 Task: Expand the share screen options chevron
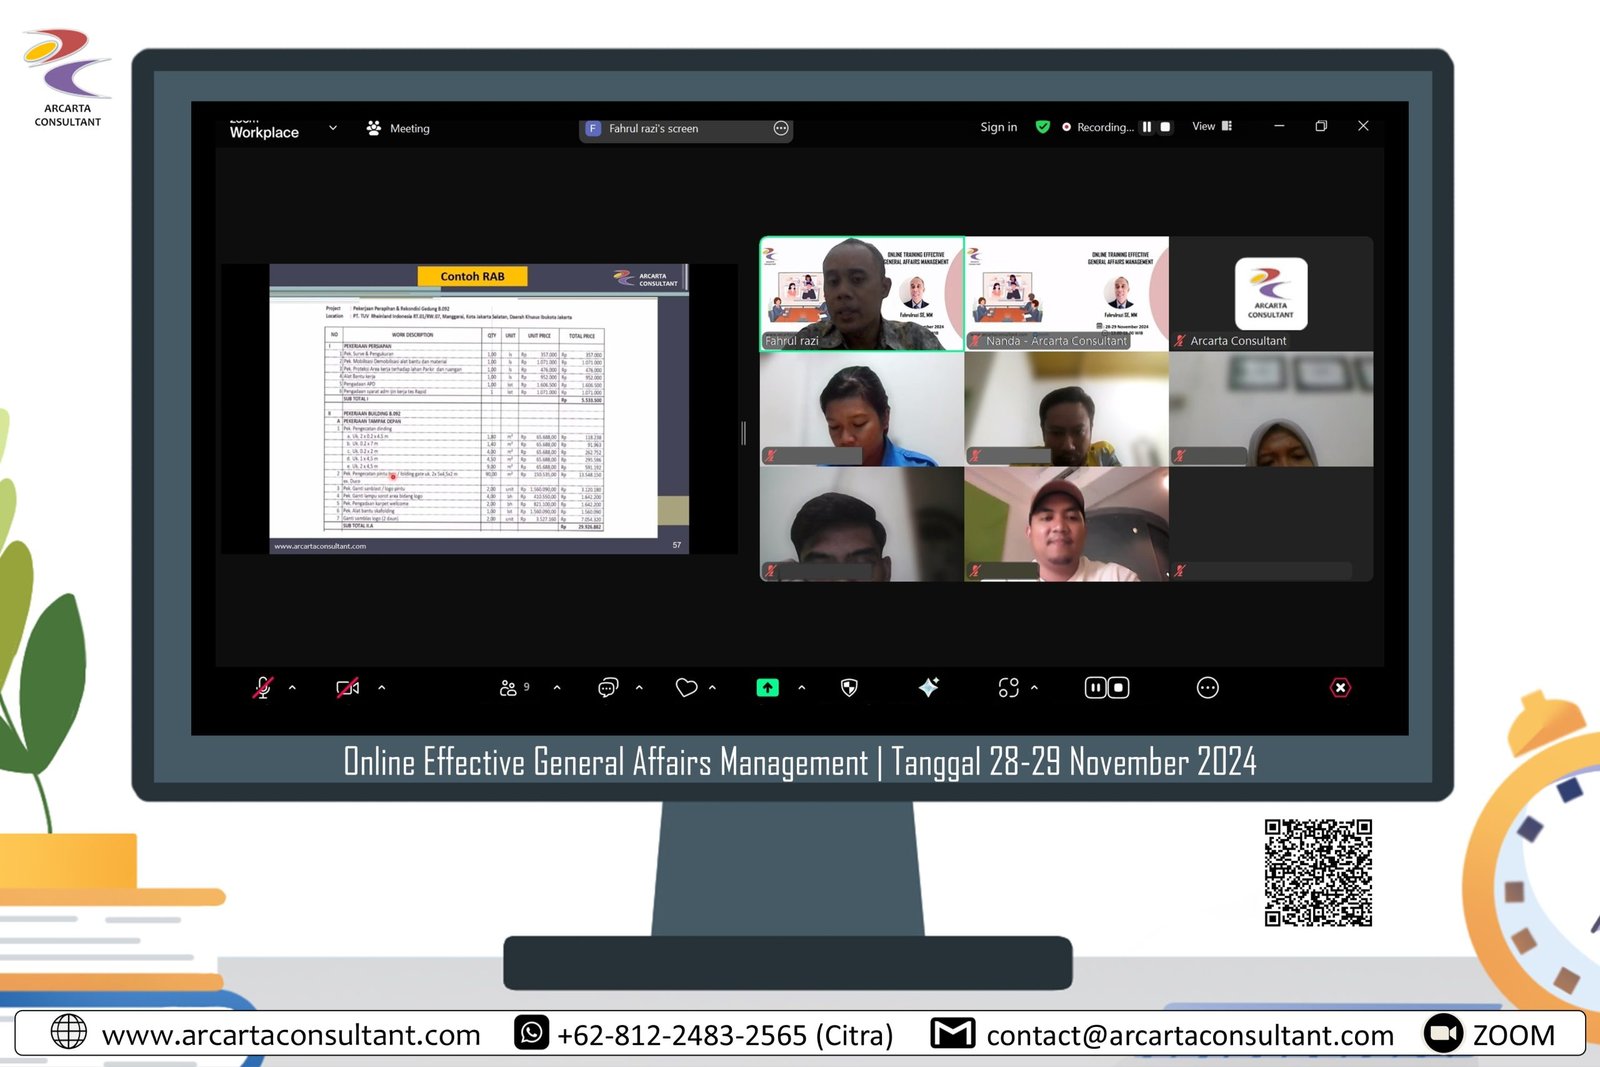[801, 688]
